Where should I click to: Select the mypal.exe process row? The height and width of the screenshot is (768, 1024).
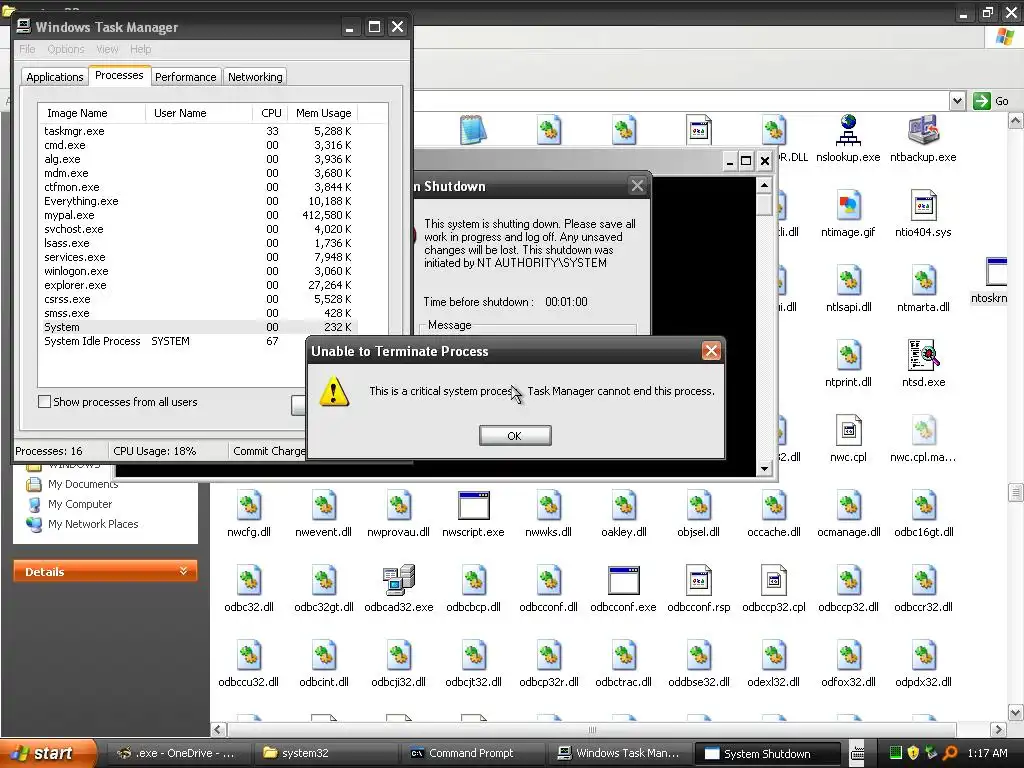[198, 215]
